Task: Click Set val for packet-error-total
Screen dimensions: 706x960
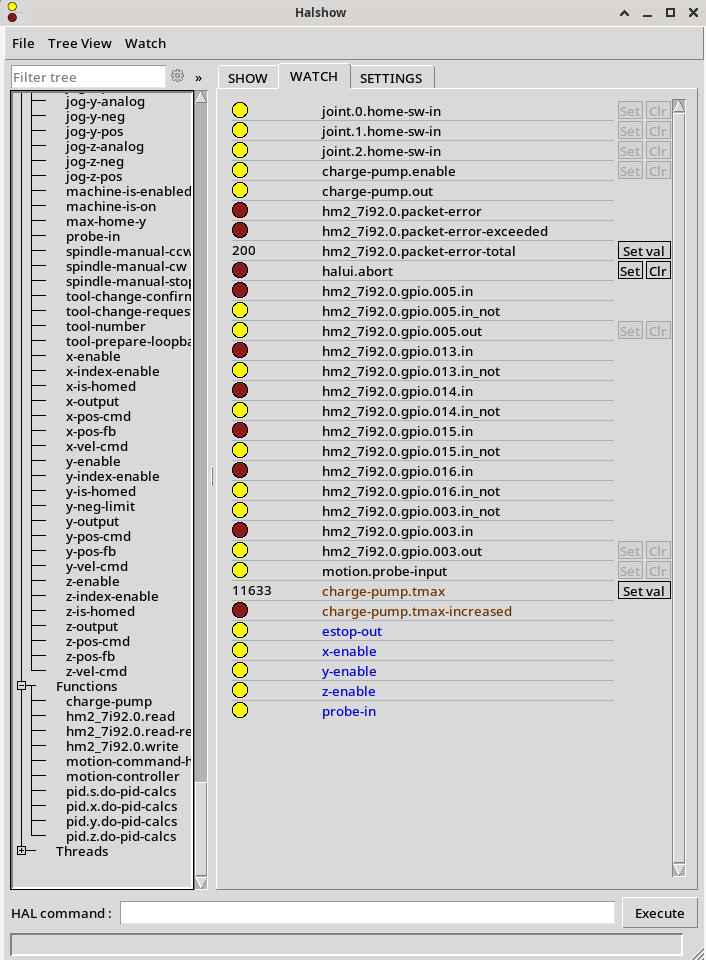Action: (644, 251)
